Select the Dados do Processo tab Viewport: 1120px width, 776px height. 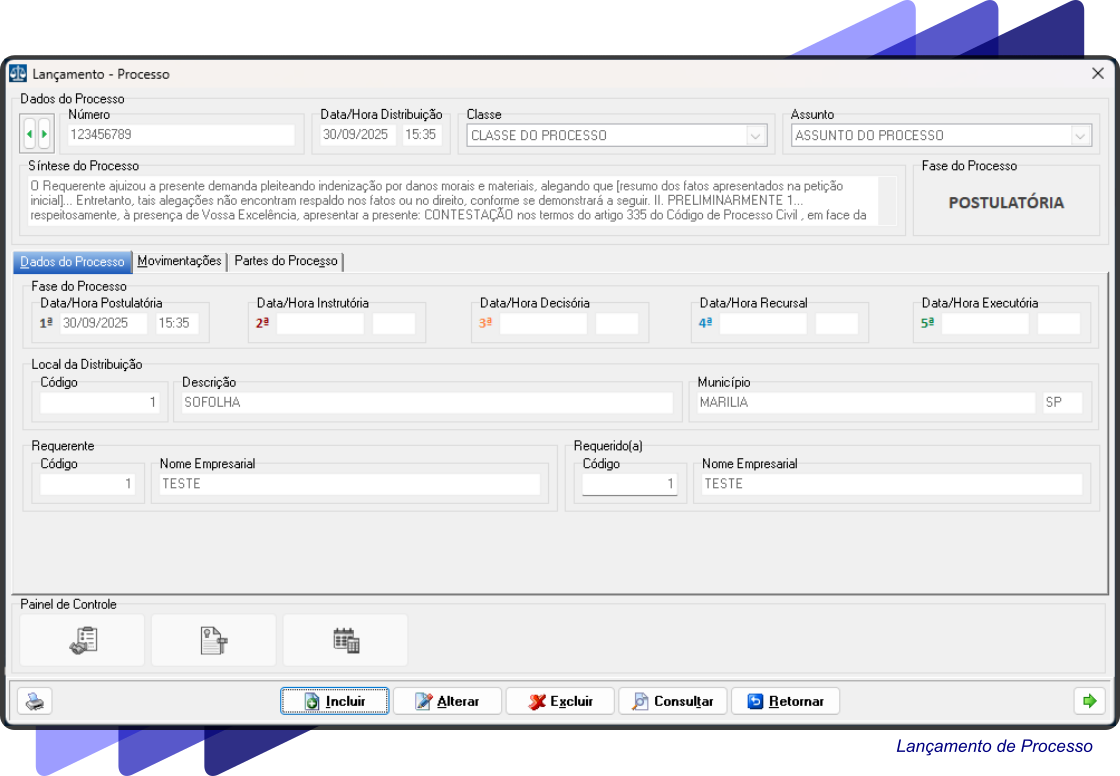(x=72, y=262)
